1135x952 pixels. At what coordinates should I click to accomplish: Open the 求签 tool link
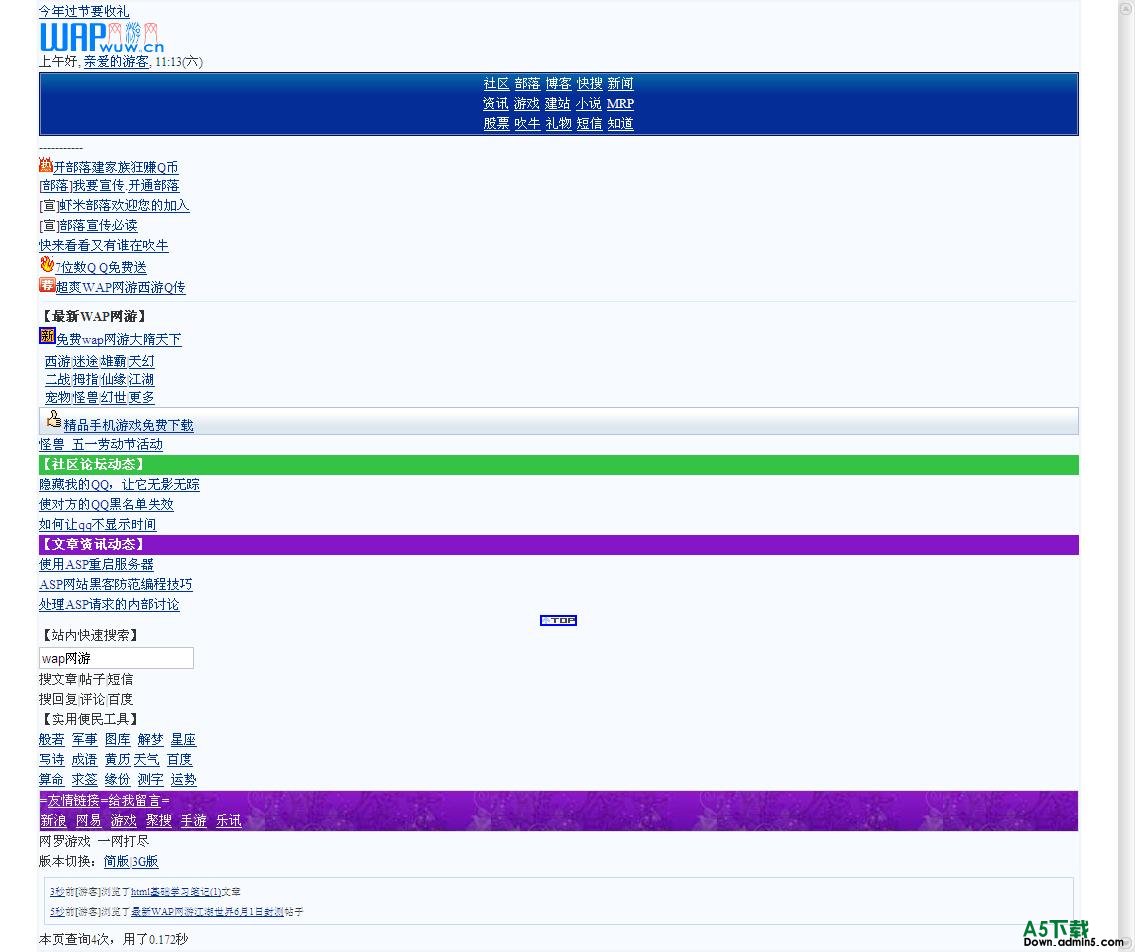85,780
